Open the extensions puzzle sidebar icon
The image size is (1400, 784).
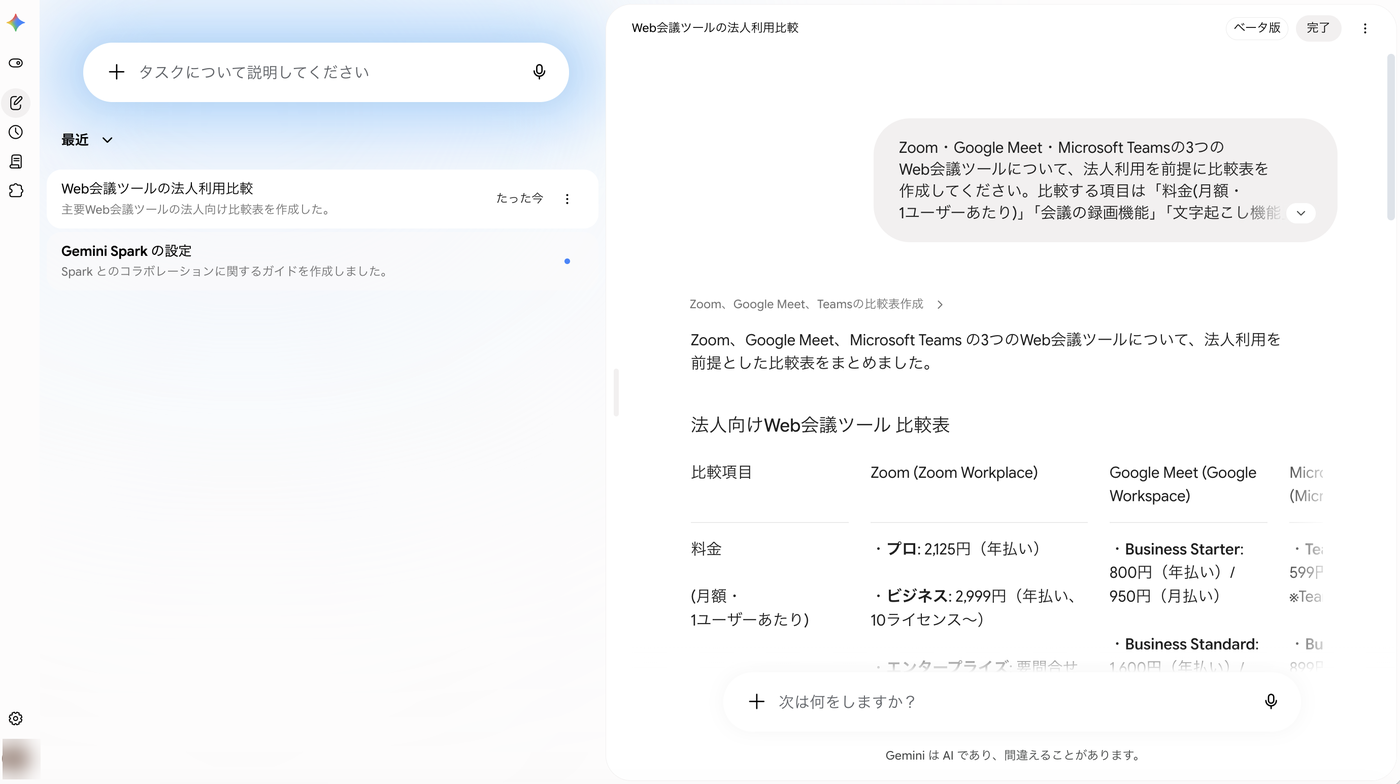[x=16, y=190]
